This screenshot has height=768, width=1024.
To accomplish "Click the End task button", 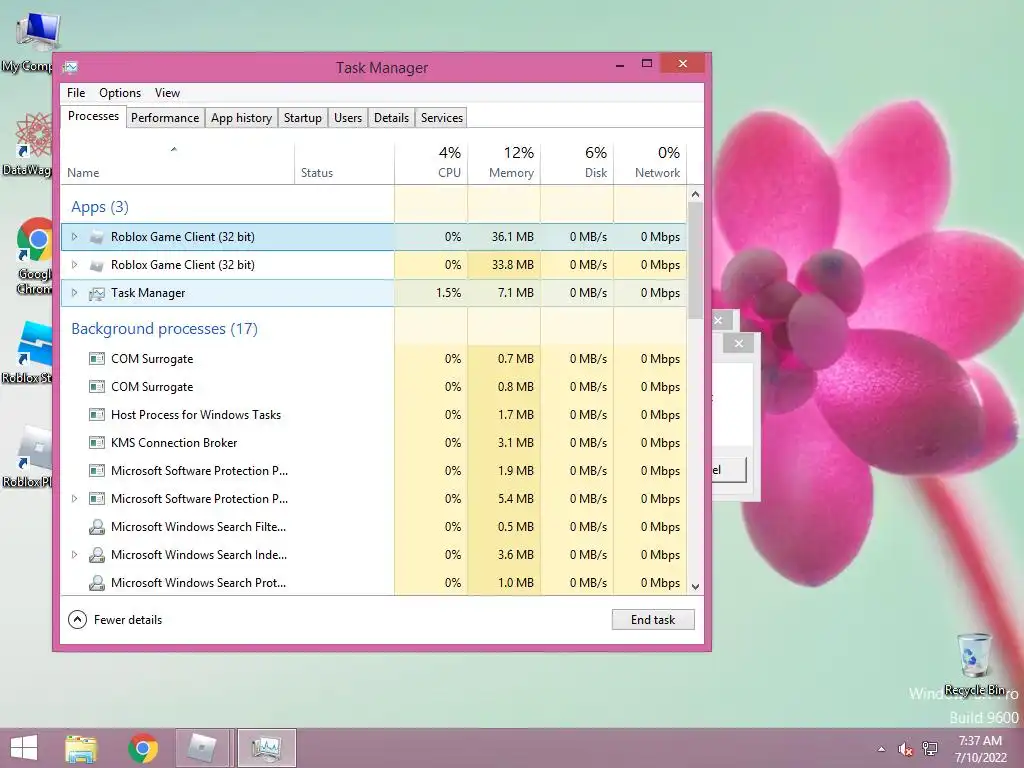I will pos(653,620).
